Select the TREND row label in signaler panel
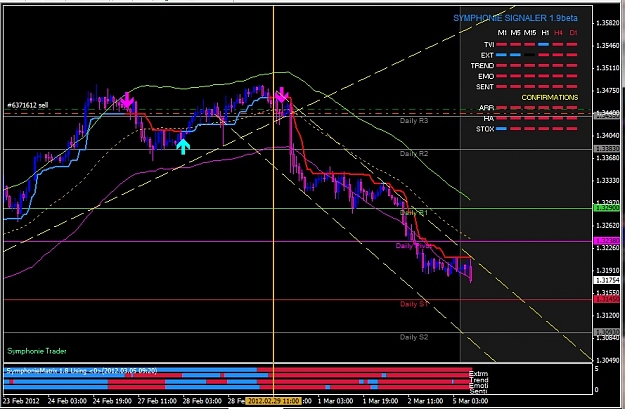Screen dimensions: 625x409 pyautogui.click(x=482, y=66)
